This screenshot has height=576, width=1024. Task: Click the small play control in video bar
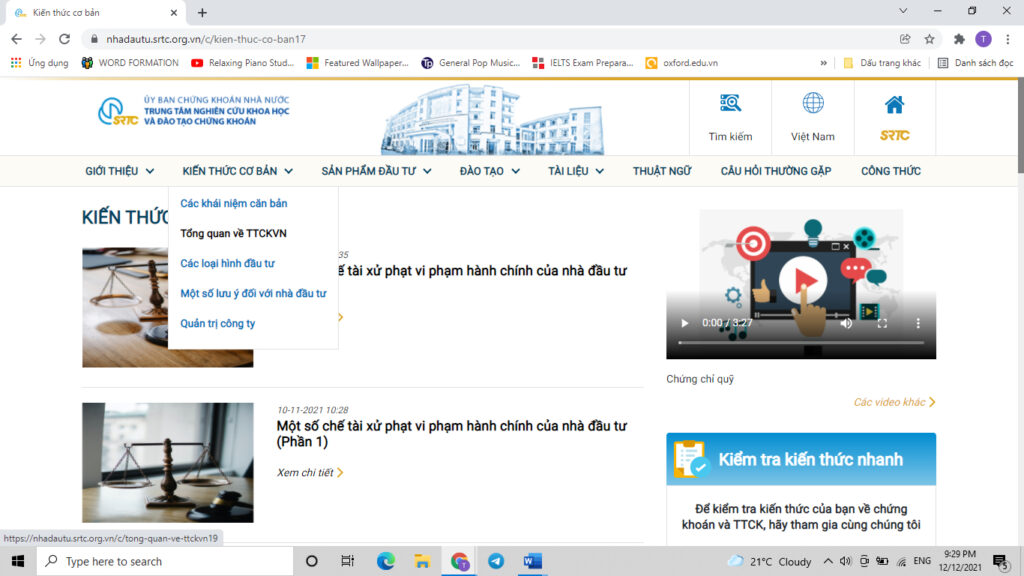pos(684,323)
